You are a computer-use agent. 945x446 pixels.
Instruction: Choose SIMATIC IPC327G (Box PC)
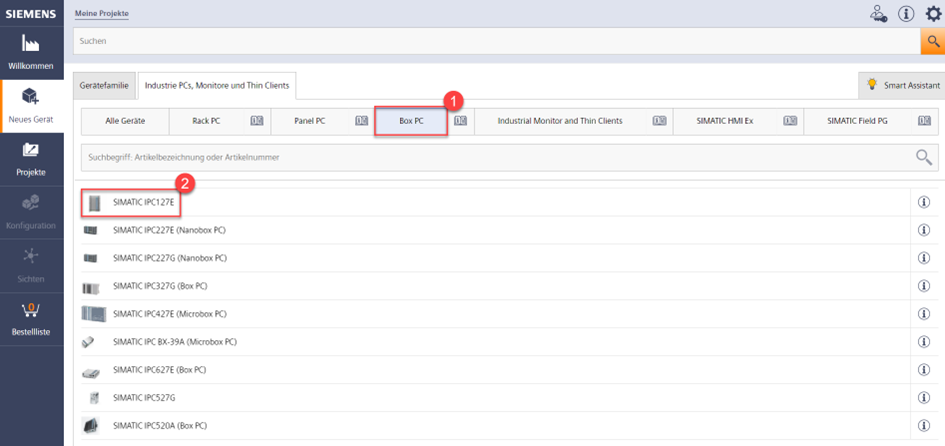160,286
